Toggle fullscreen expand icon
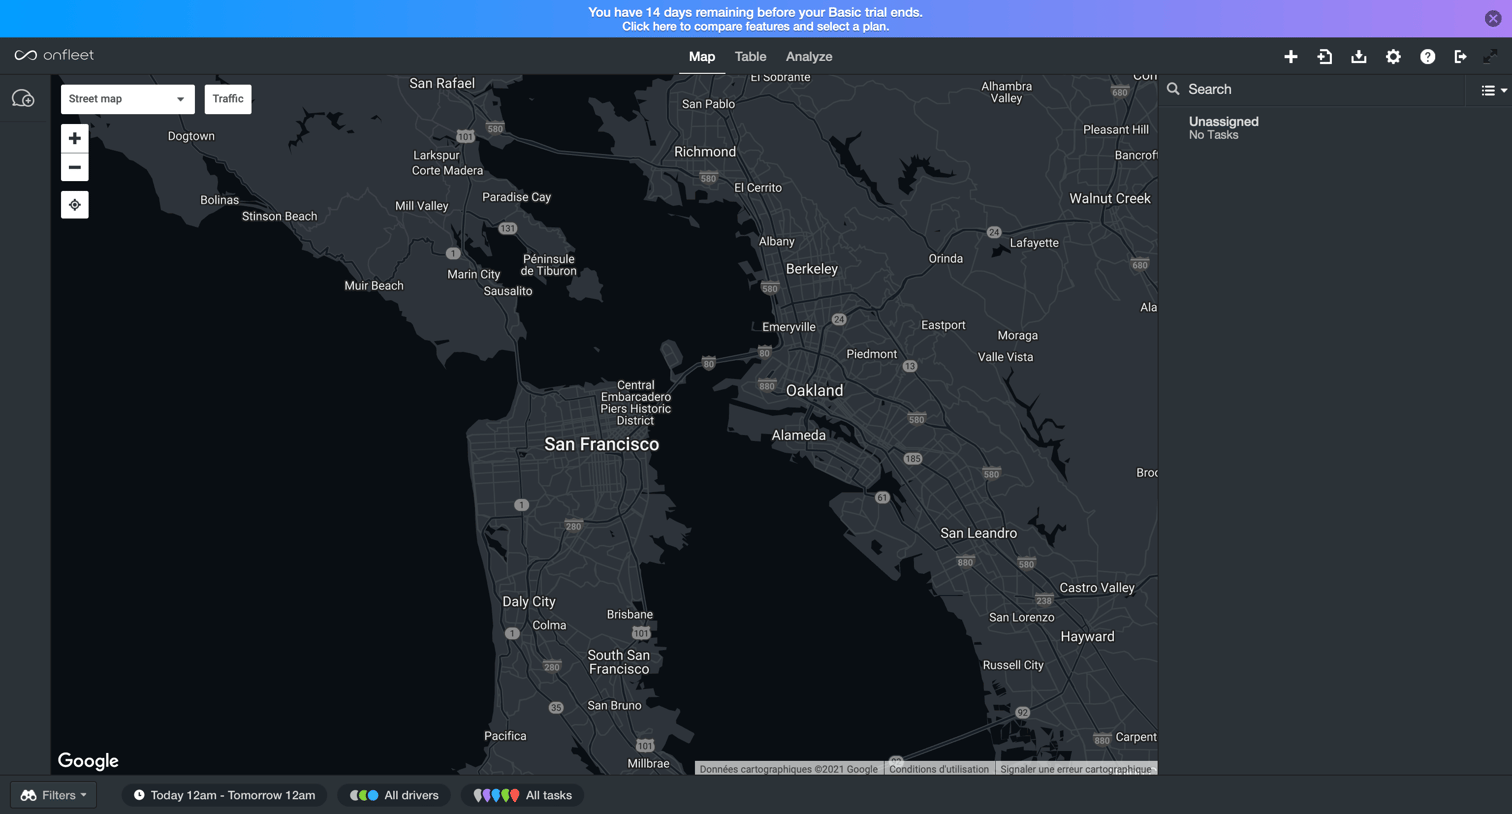Viewport: 1512px width, 814px height. [x=1491, y=56]
